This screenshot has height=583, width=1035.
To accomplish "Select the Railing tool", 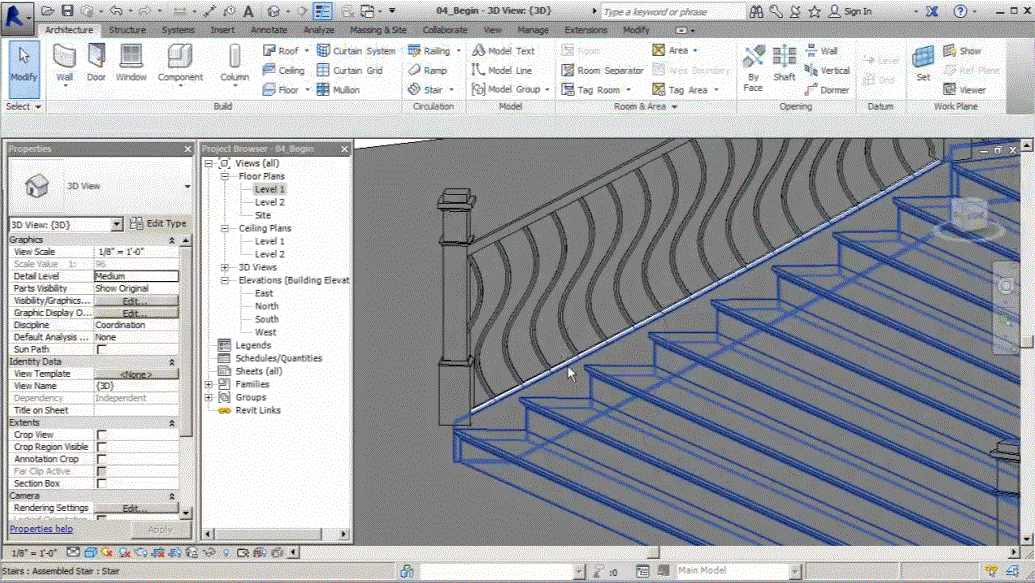I will 429,51.
